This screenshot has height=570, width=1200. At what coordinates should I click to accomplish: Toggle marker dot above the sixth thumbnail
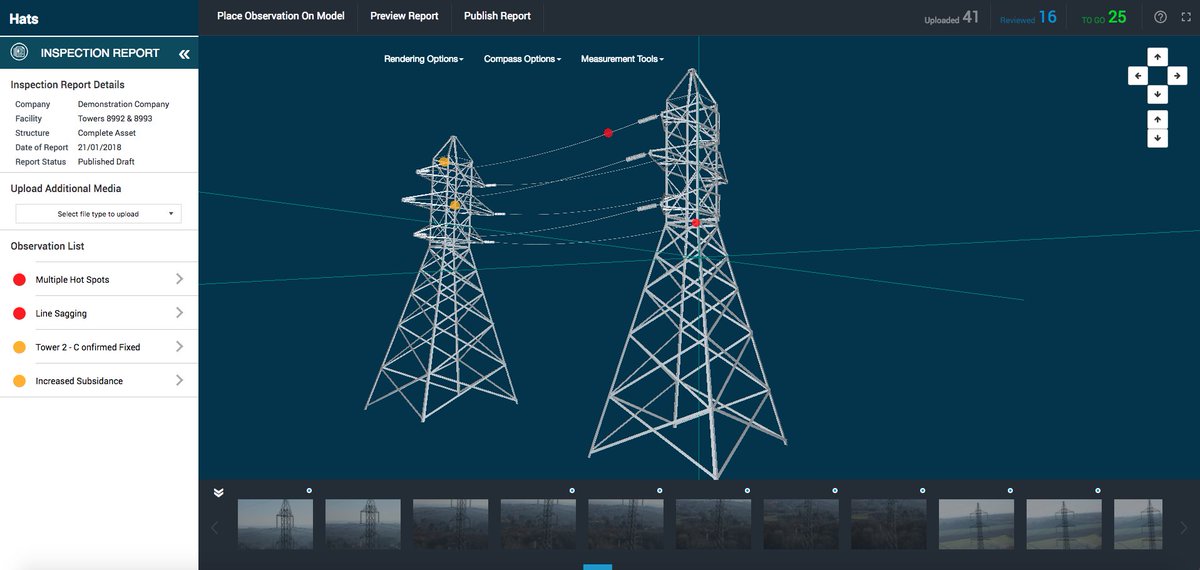click(747, 490)
